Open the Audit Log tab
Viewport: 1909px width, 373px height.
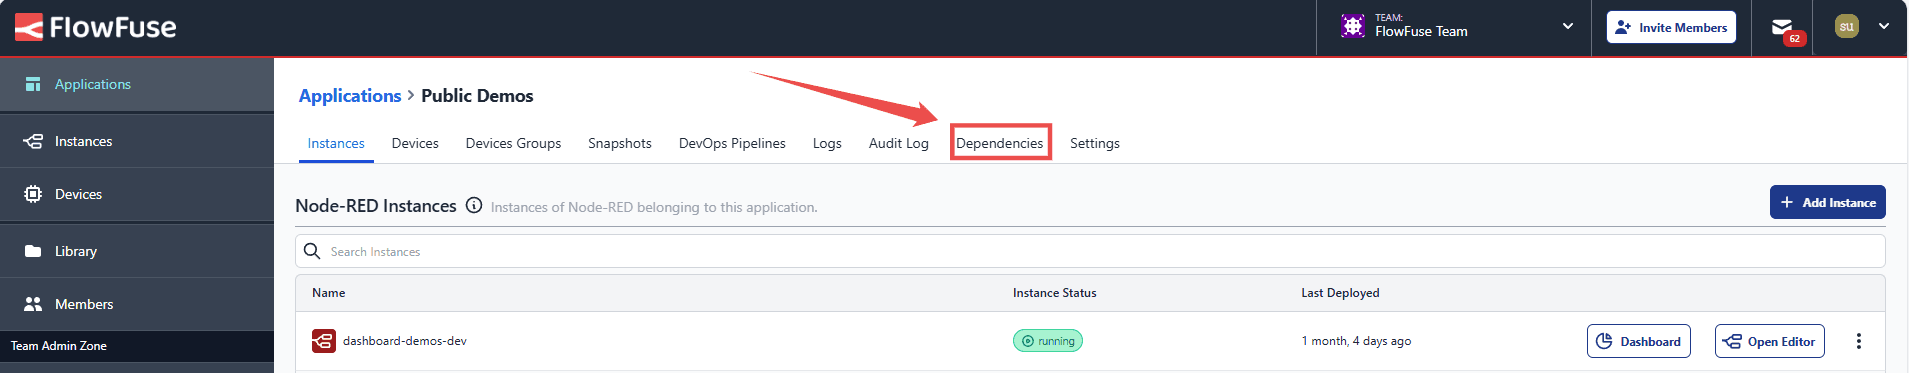[x=899, y=143]
